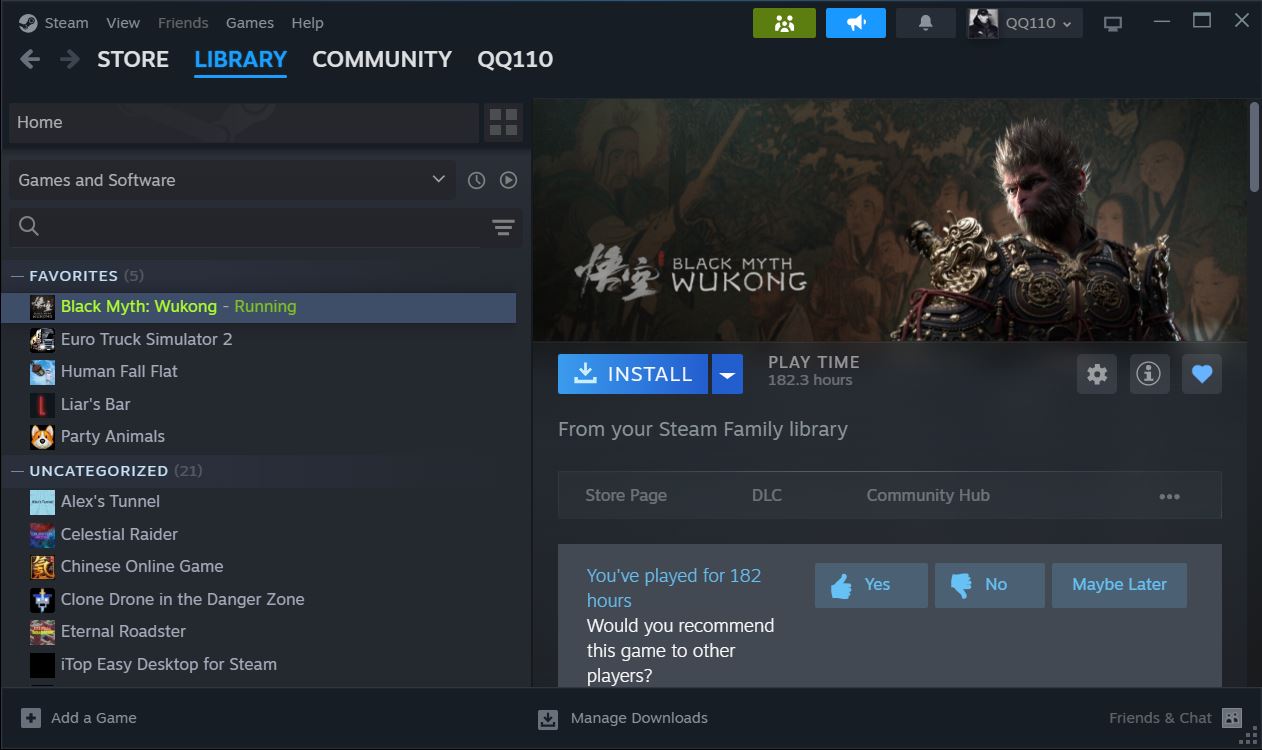Screen dimensions: 1262x750
Task: Open the advanced filter options icon
Action: pyautogui.click(x=503, y=228)
